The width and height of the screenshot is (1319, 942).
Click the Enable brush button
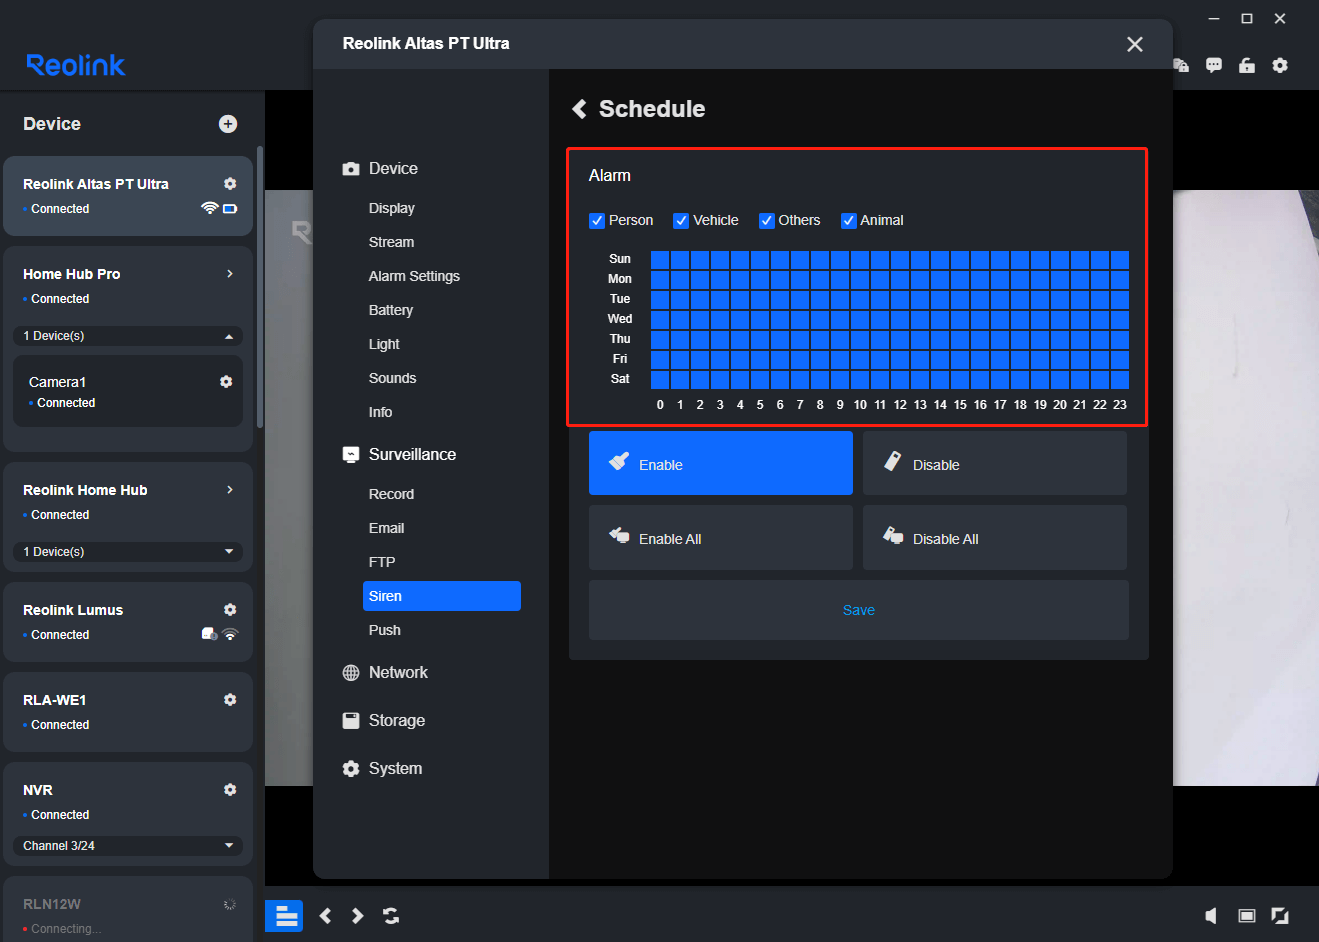click(721, 463)
